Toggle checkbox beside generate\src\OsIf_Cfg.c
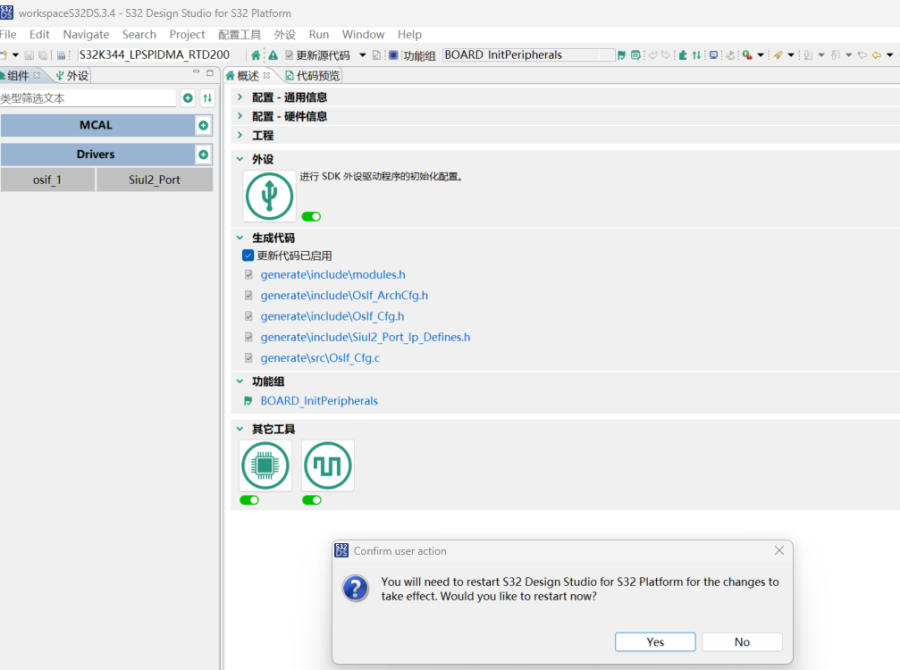Screen dimensions: 900x670 click(249, 358)
